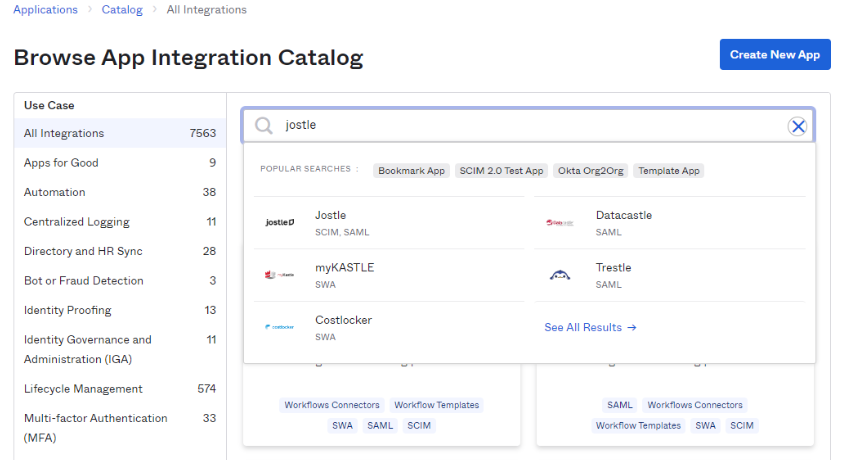The image size is (847, 460).
Task: Open the myKASTLE app logo
Action: click(x=280, y=275)
